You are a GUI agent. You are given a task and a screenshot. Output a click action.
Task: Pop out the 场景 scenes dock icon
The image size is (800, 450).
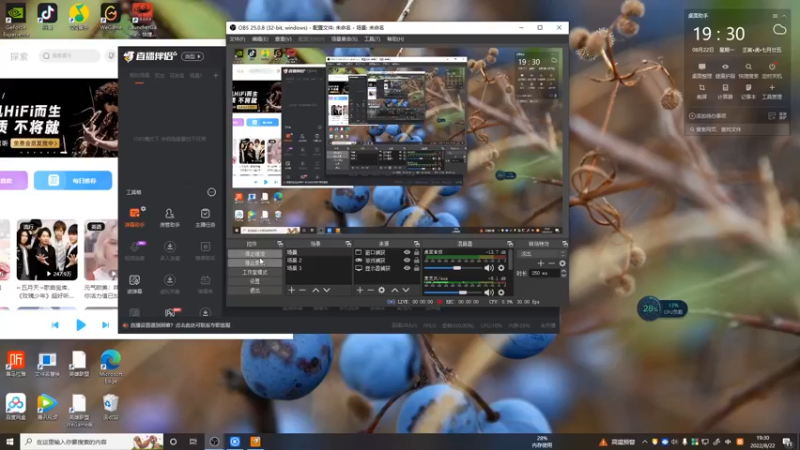pos(348,244)
